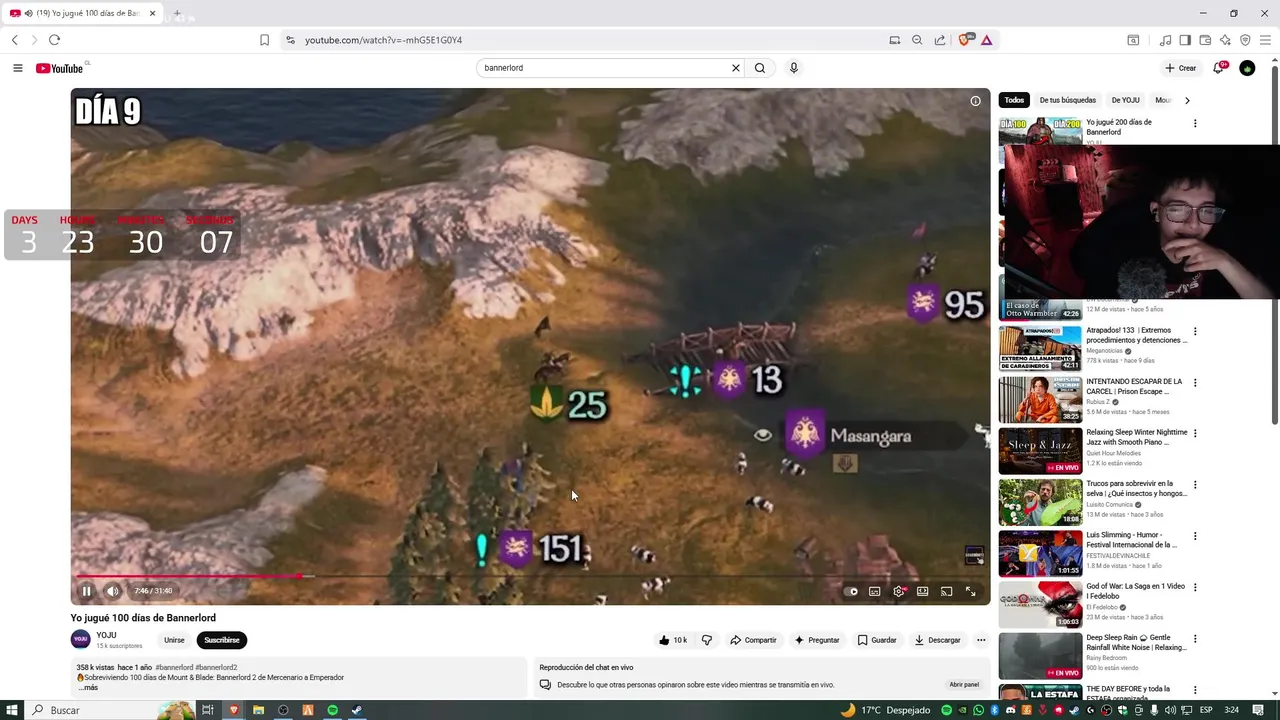Click the #bannerlord hashtag
Viewport: 1280px width, 720px height.
pyautogui.click(x=174, y=667)
